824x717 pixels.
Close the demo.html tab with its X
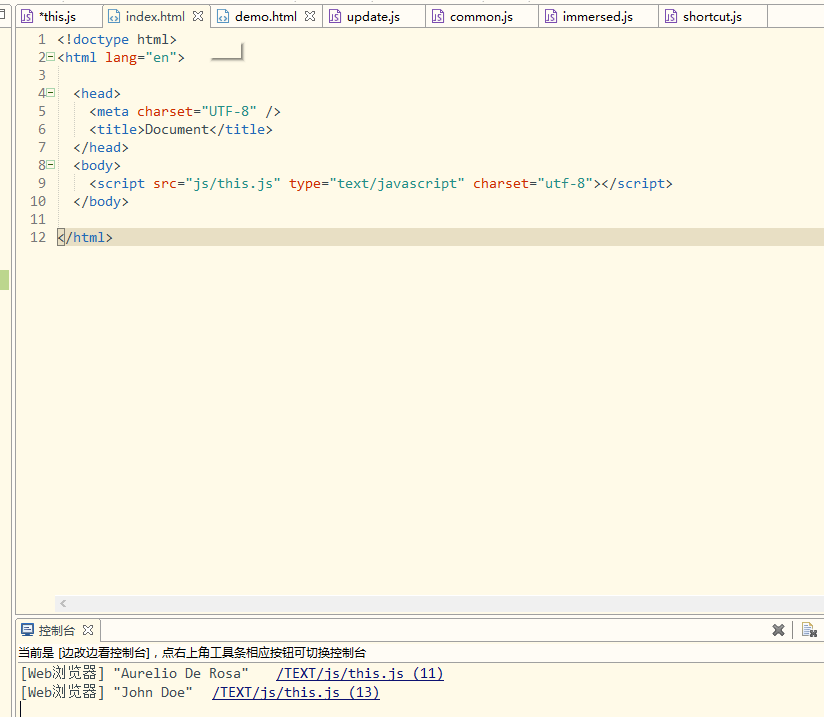click(x=310, y=16)
